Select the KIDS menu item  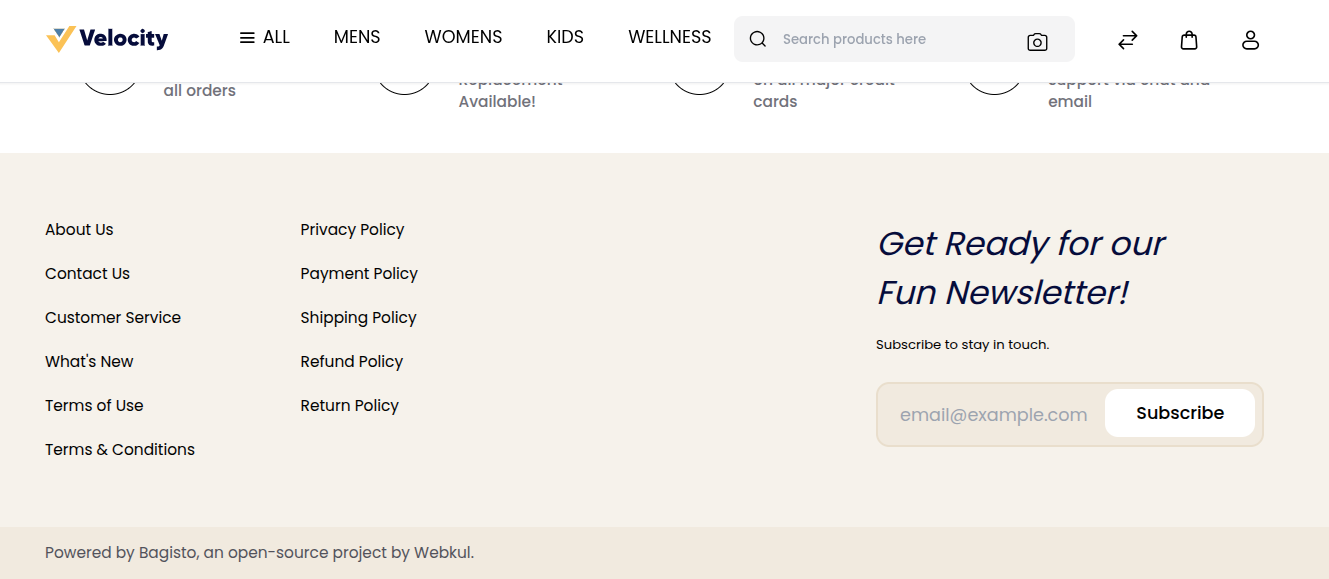pyautogui.click(x=565, y=38)
